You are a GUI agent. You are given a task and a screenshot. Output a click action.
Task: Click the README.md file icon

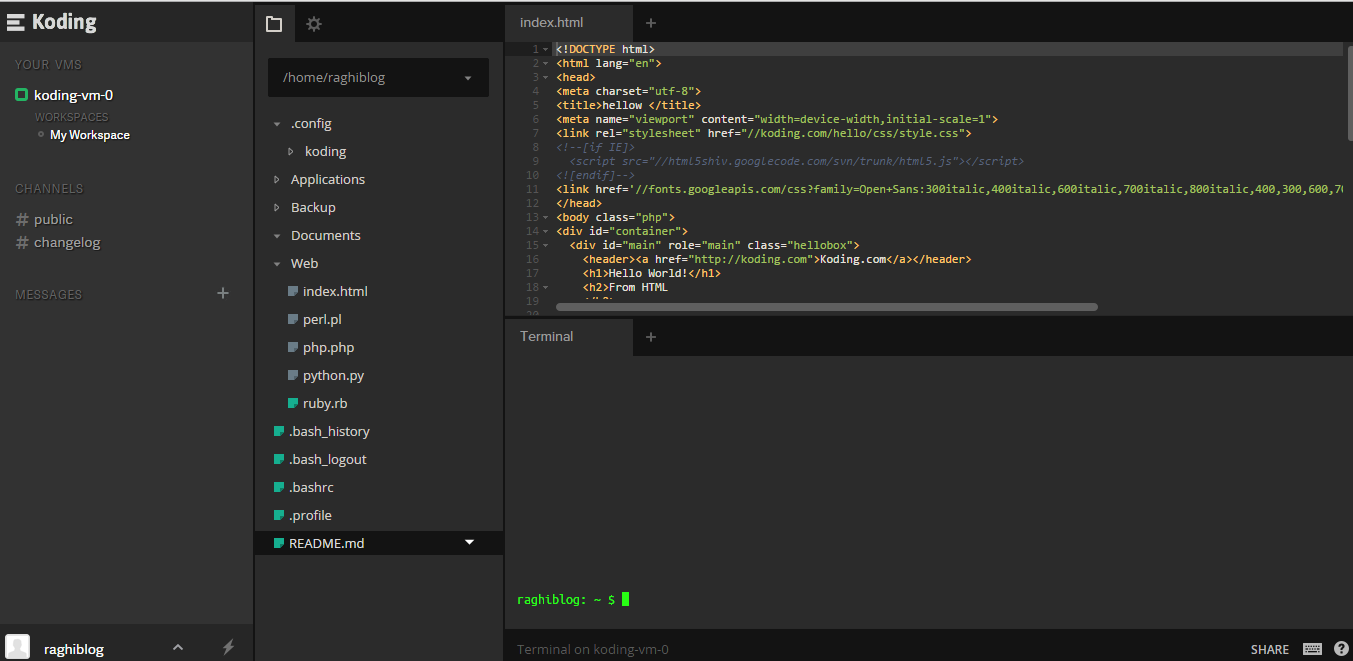[279, 544]
